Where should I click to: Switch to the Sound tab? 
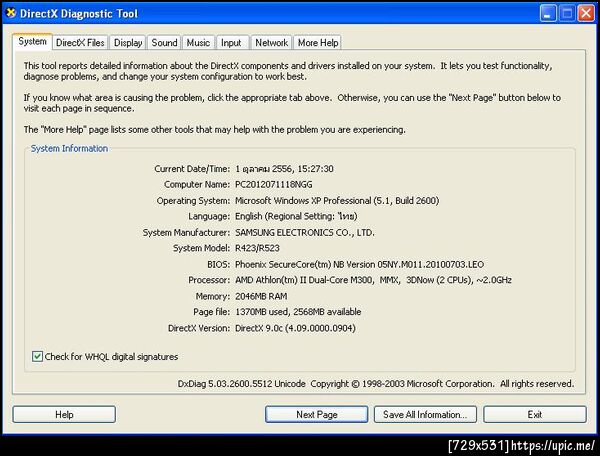pos(164,42)
